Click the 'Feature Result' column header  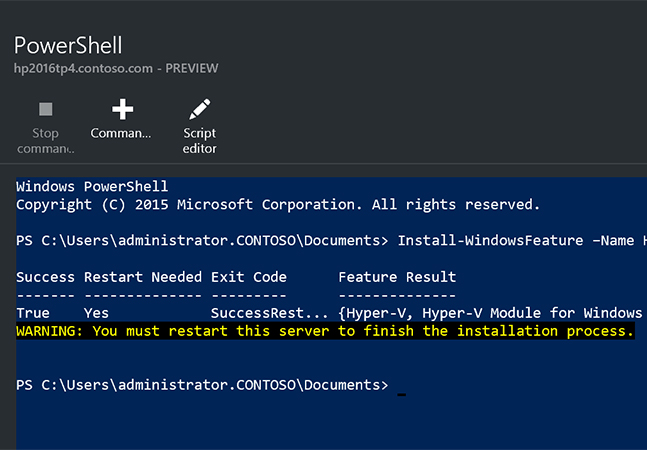[x=397, y=277]
